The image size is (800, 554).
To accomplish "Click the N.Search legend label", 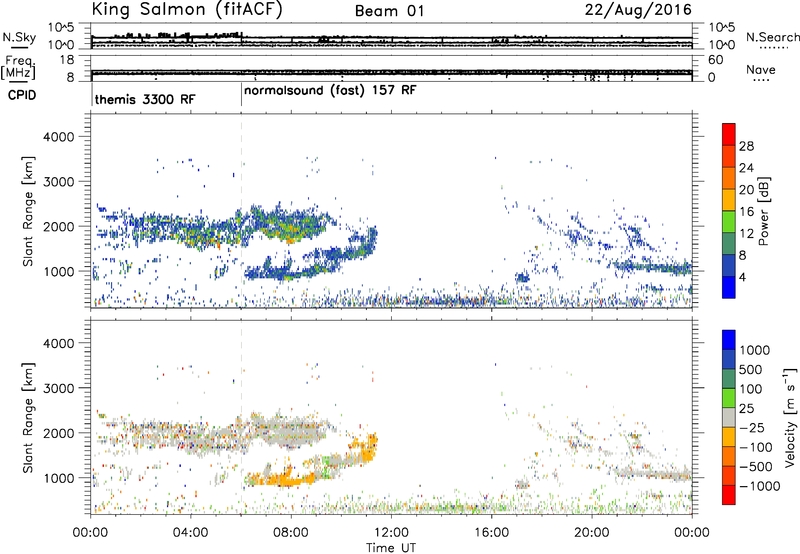I will tap(772, 37).
